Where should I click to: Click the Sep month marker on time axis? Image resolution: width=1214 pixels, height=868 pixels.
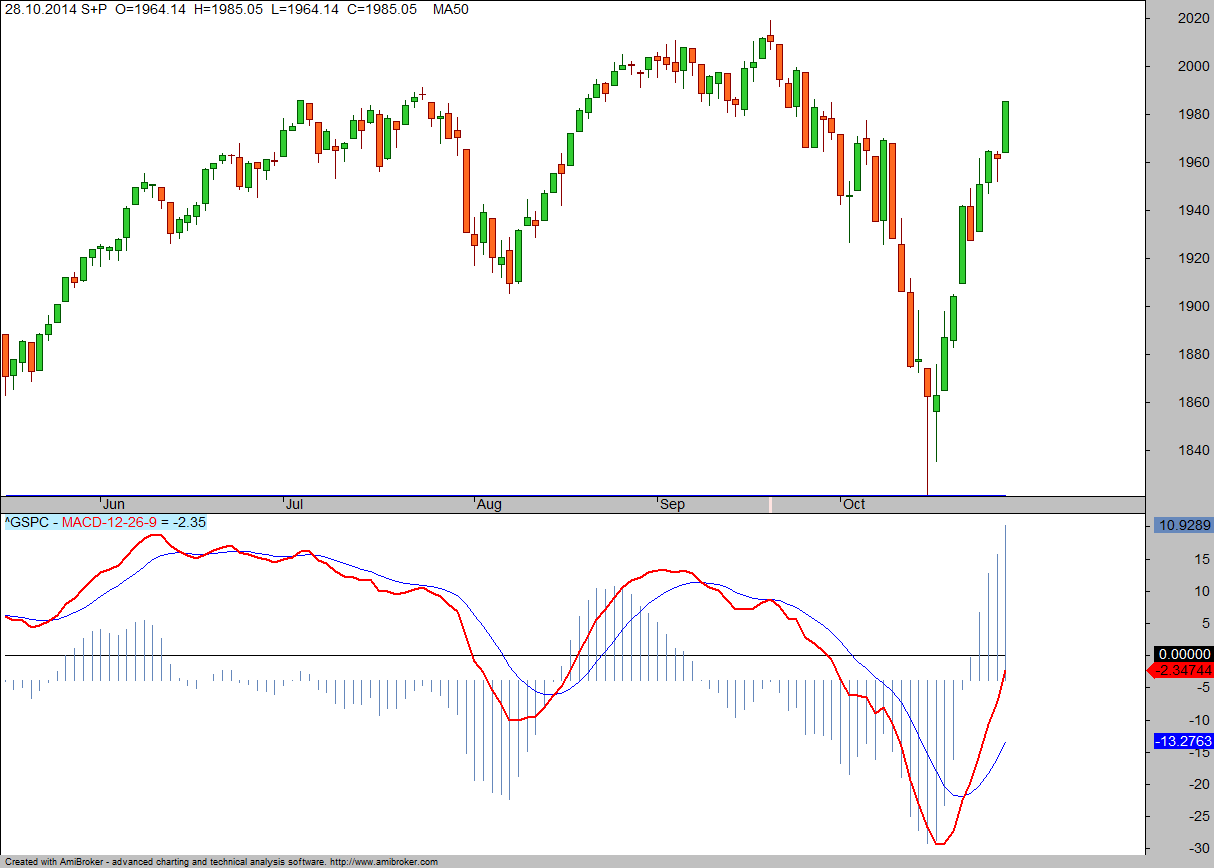673,504
